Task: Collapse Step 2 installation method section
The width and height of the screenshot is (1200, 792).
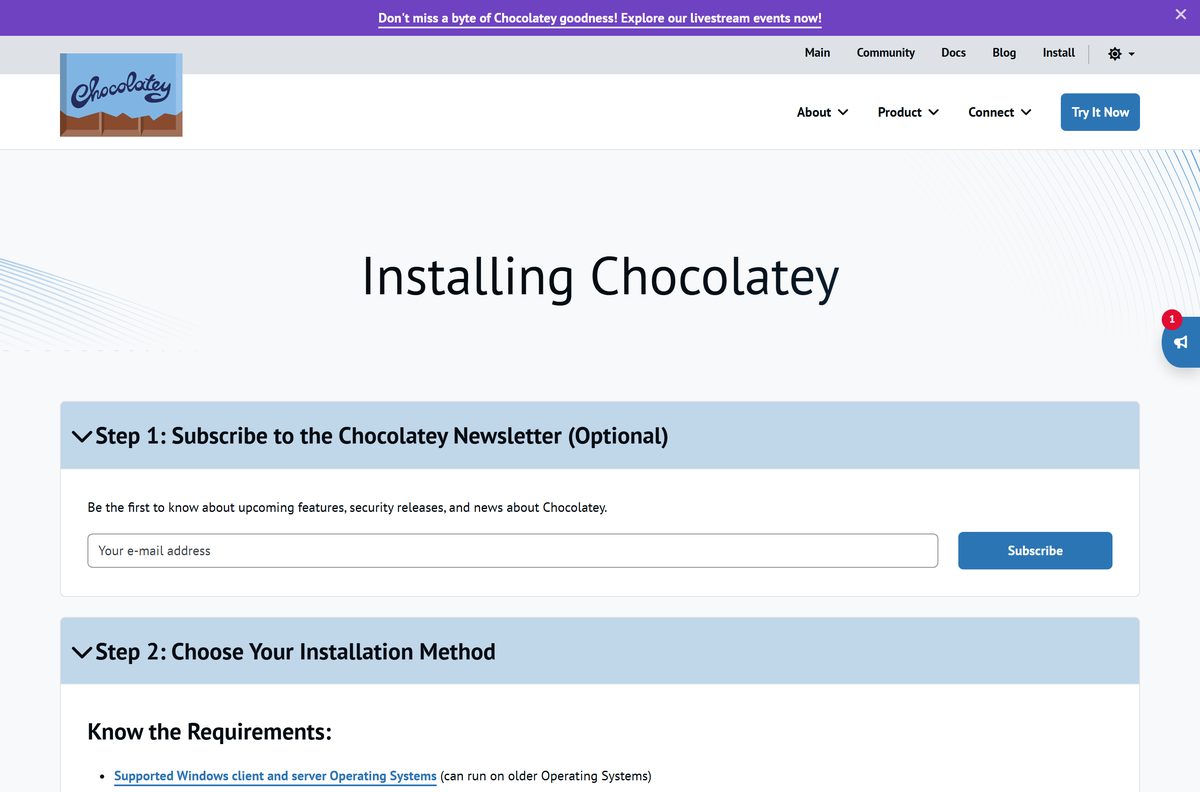Action: [600, 652]
